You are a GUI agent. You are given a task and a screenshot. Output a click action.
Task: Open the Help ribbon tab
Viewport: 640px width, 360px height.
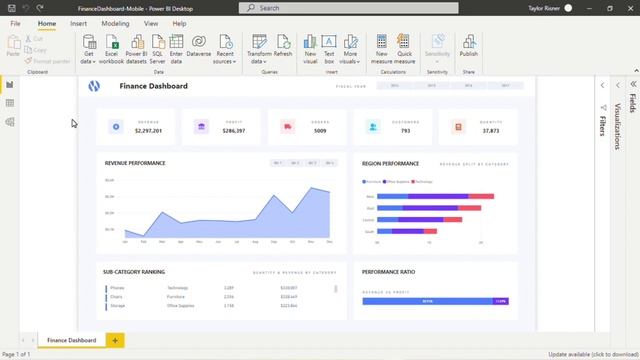pos(179,24)
